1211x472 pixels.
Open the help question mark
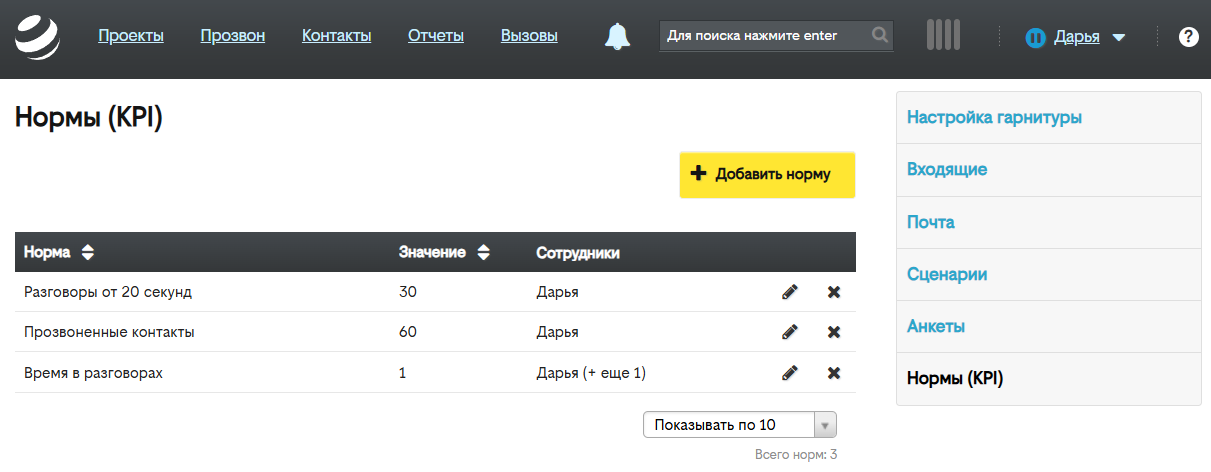1188,37
